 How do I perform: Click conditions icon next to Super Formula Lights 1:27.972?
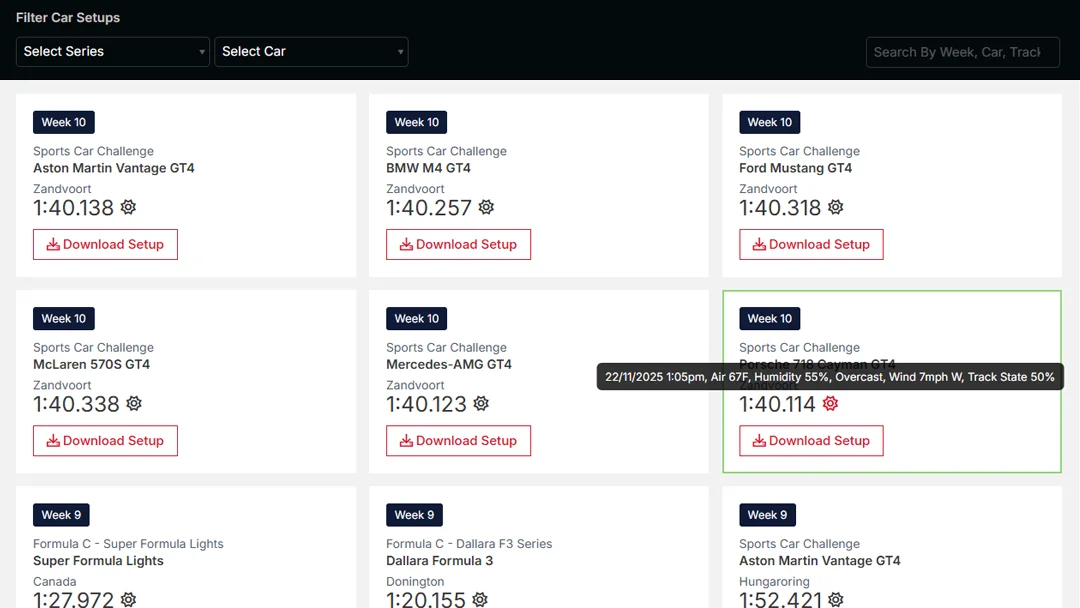(128, 599)
